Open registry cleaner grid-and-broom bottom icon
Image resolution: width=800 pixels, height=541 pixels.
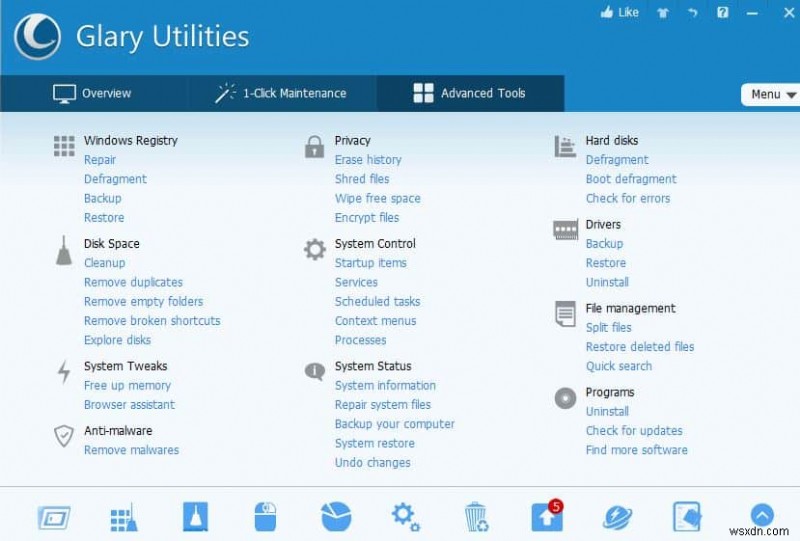point(124,518)
